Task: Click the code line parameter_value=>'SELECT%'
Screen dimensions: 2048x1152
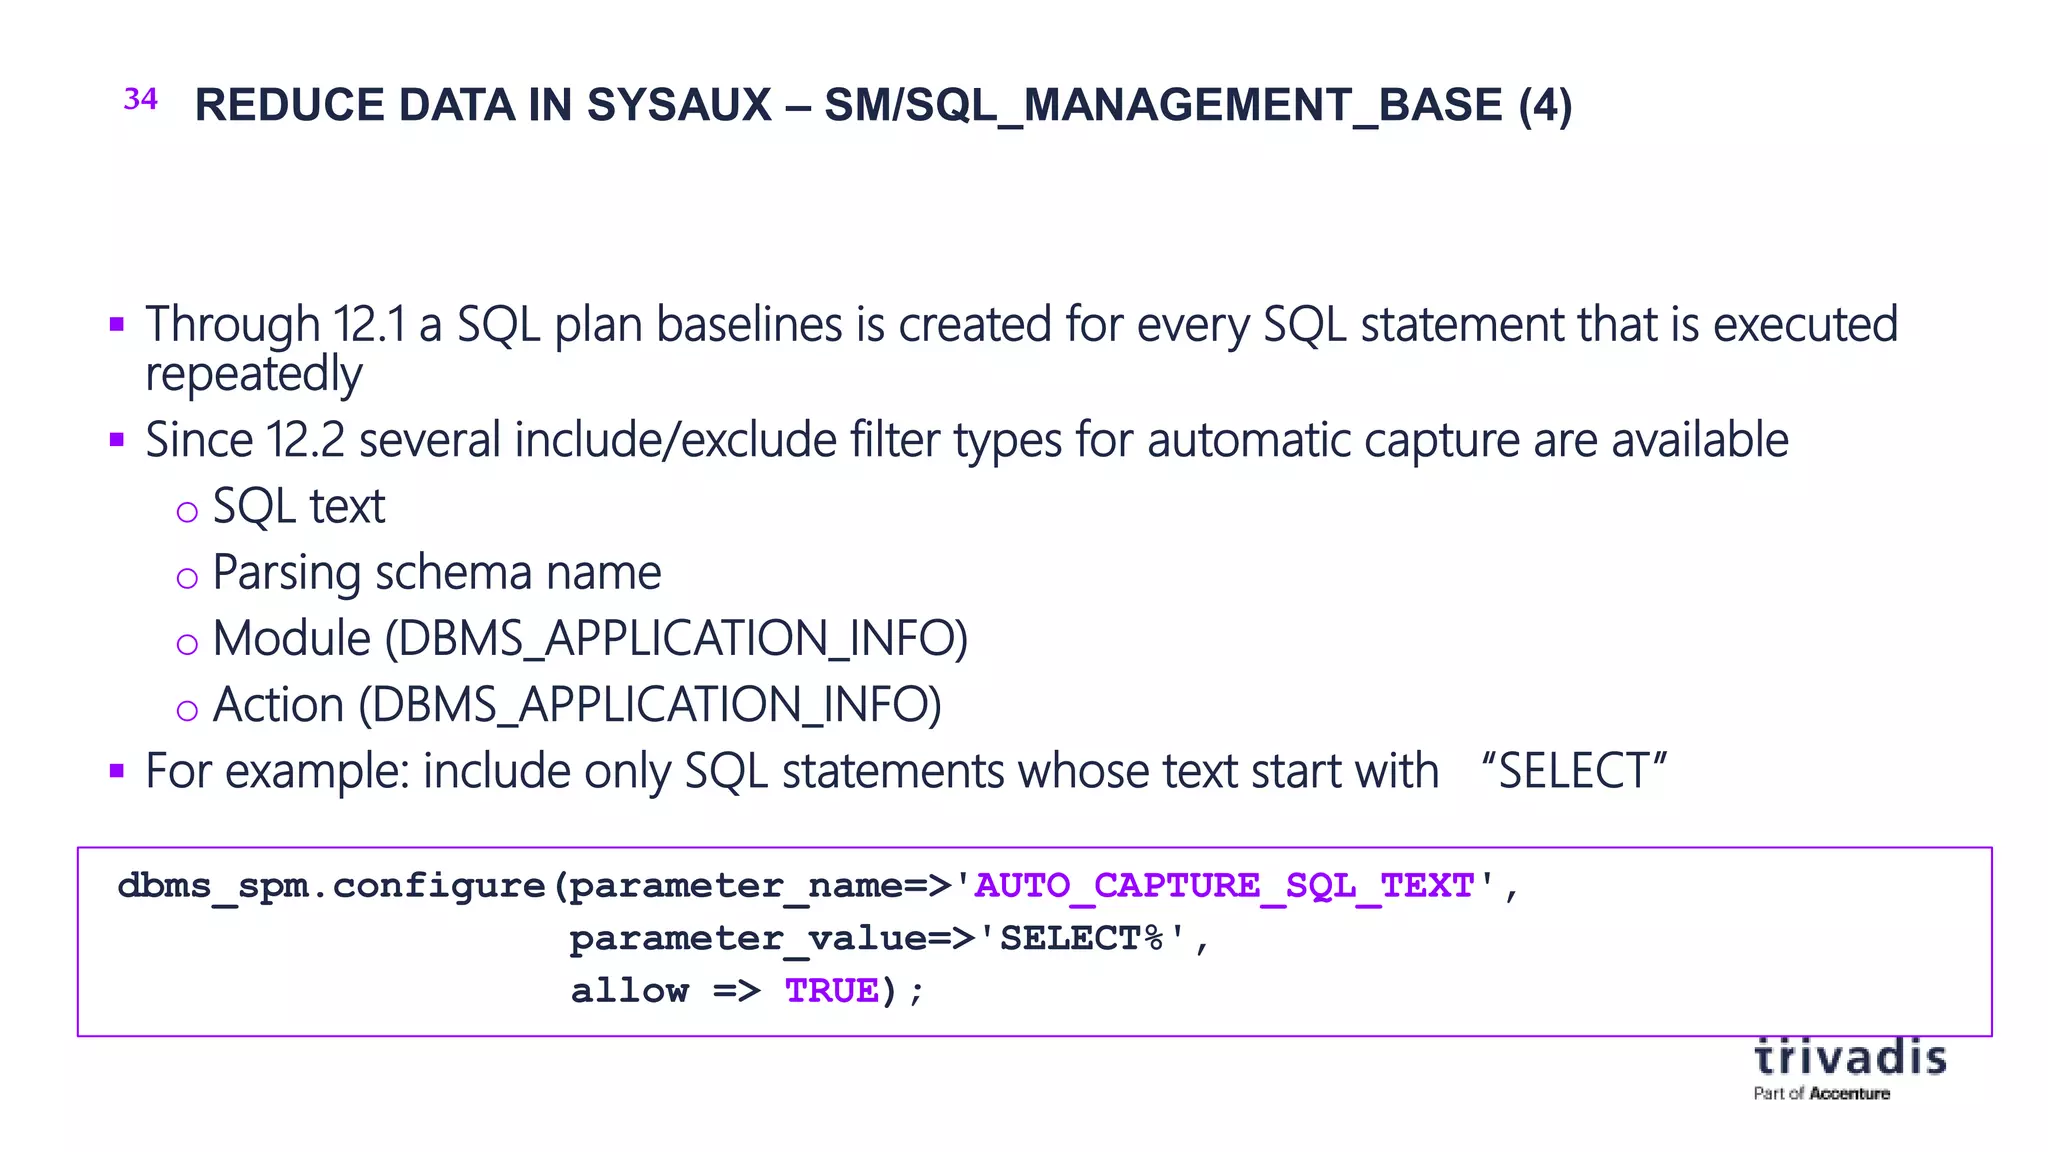Action: click(890, 939)
